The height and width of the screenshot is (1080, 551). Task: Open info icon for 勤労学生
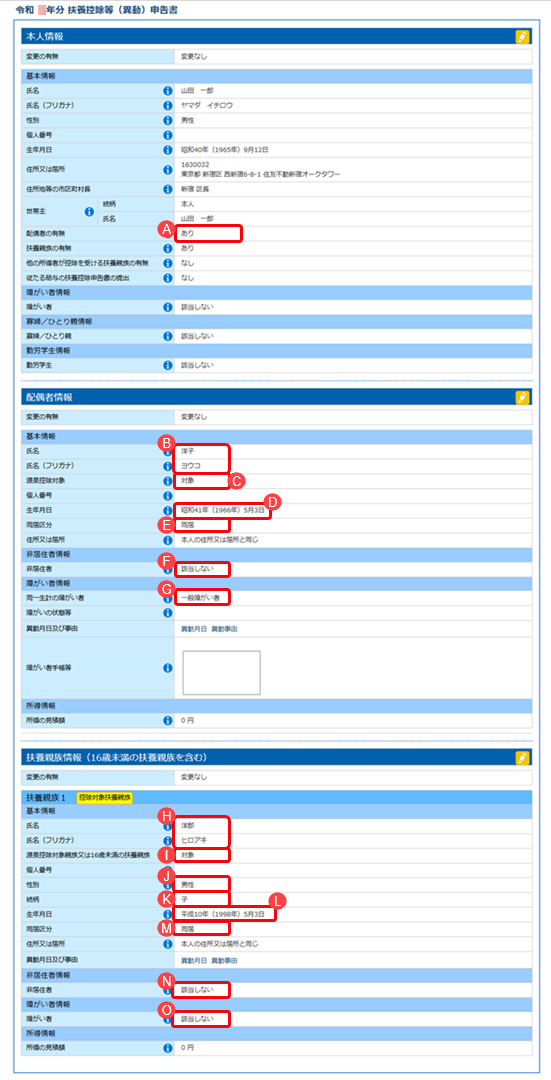(x=167, y=365)
